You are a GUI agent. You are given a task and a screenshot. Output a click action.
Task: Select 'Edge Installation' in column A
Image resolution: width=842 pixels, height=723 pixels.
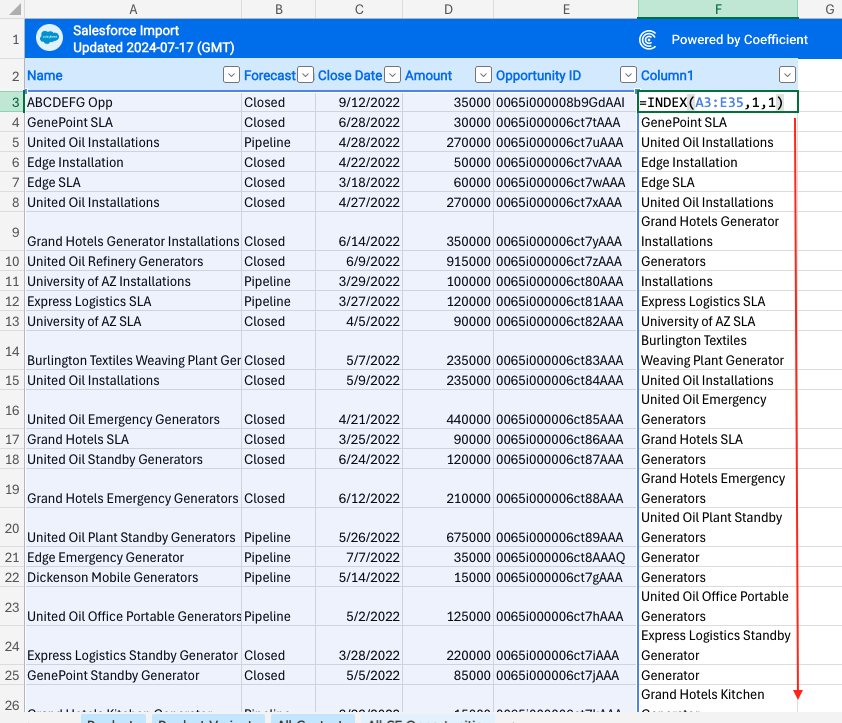pyautogui.click(x=133, y=162)
